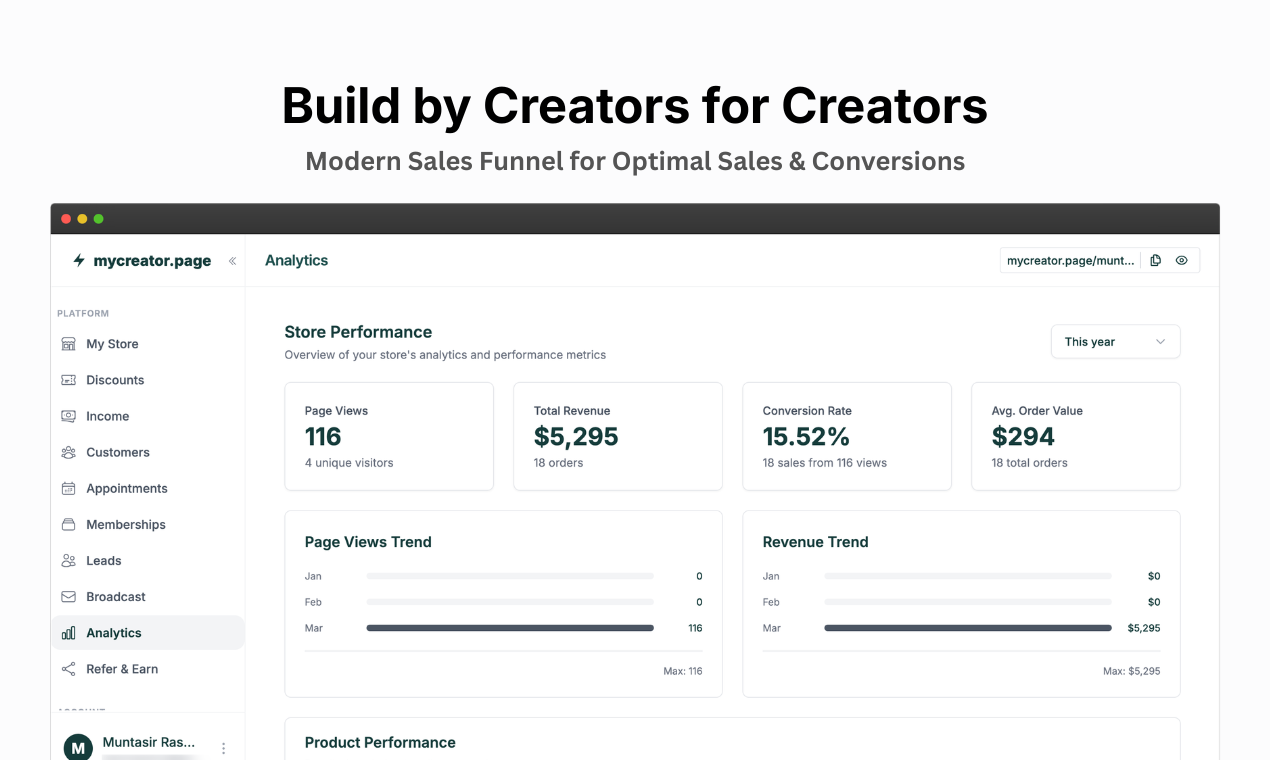Viewport: 1270px width, 760px height.
Task: Click the March page views progress bar
Action: coord(510,628)
